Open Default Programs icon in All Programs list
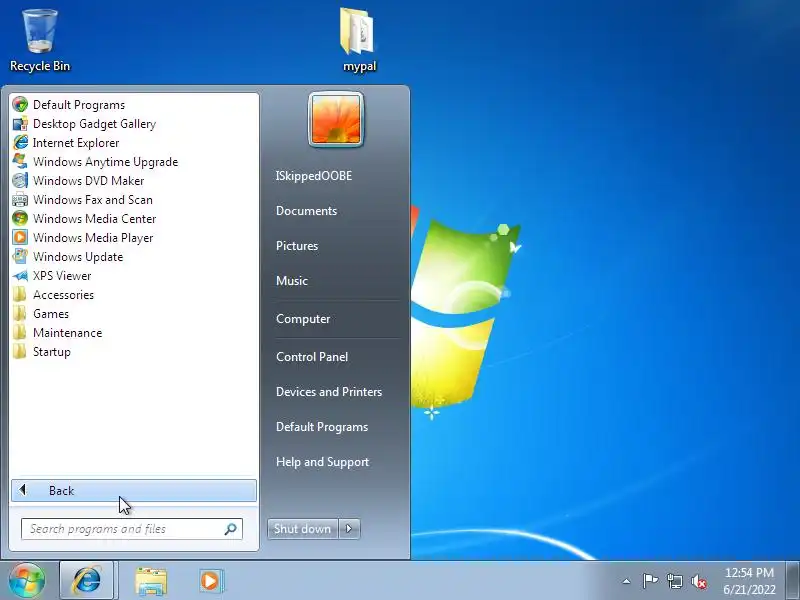This screenshot has width=800, height=600. [20, 105]
